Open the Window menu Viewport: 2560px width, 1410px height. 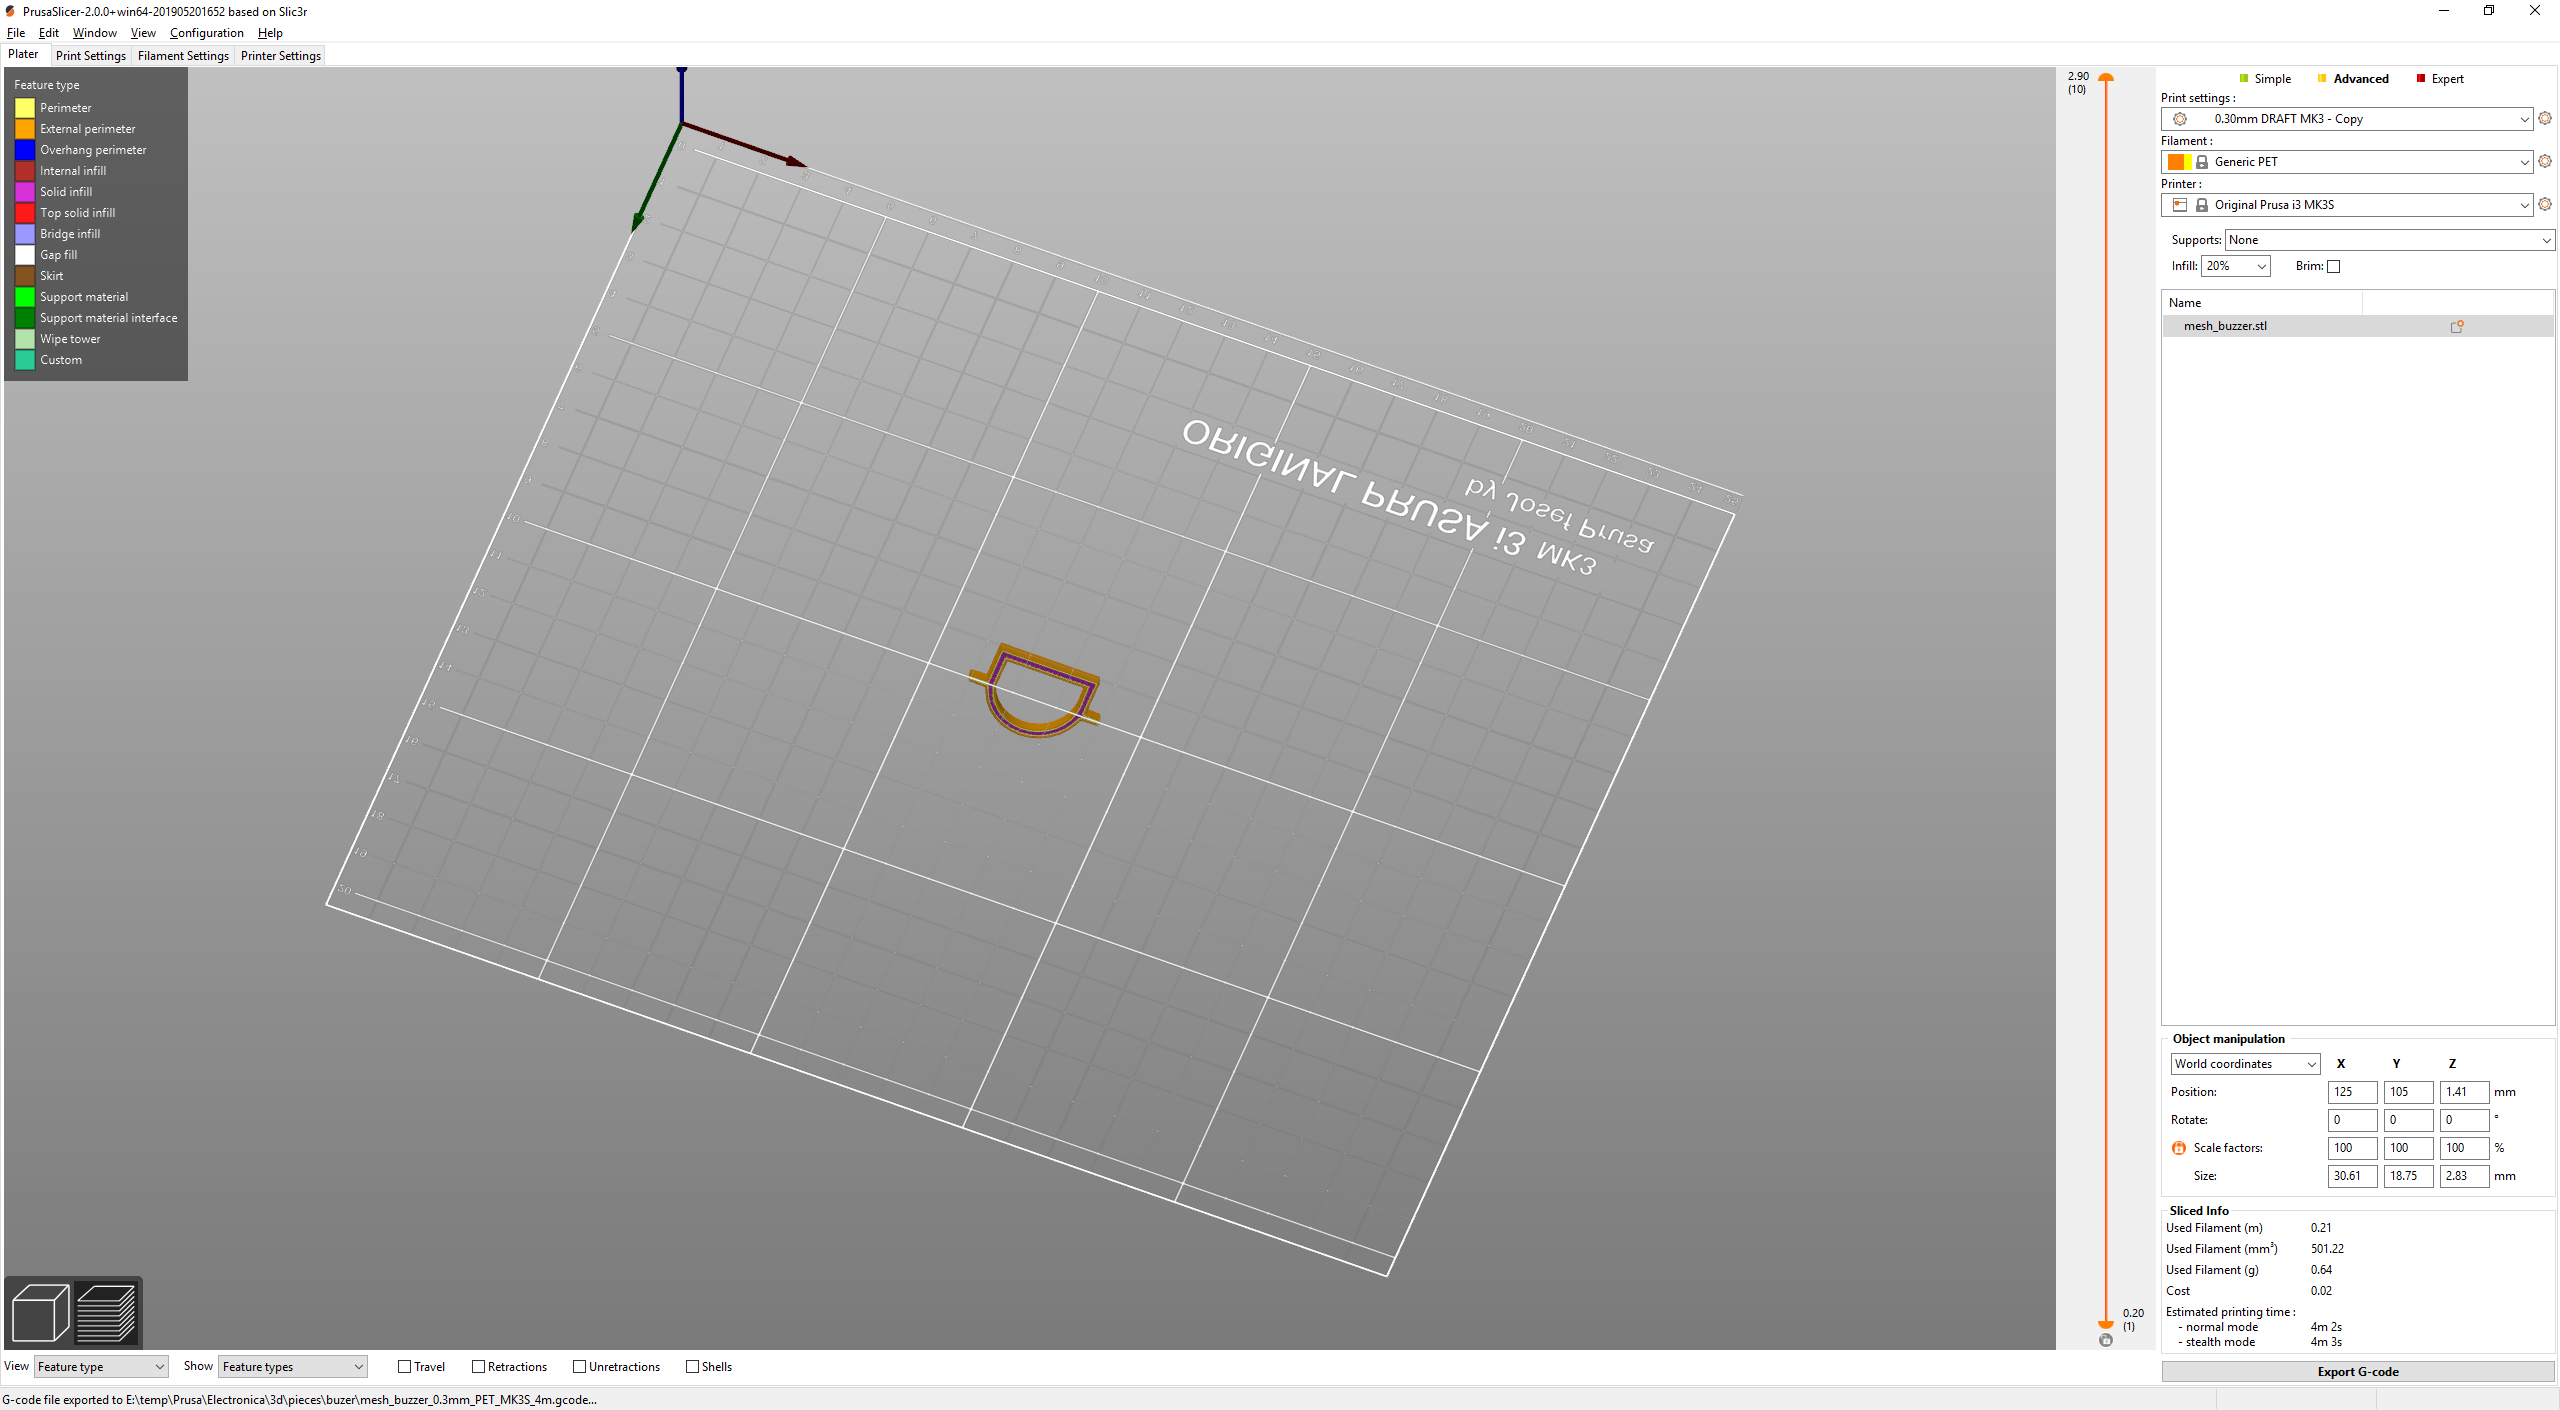point(95,33)
